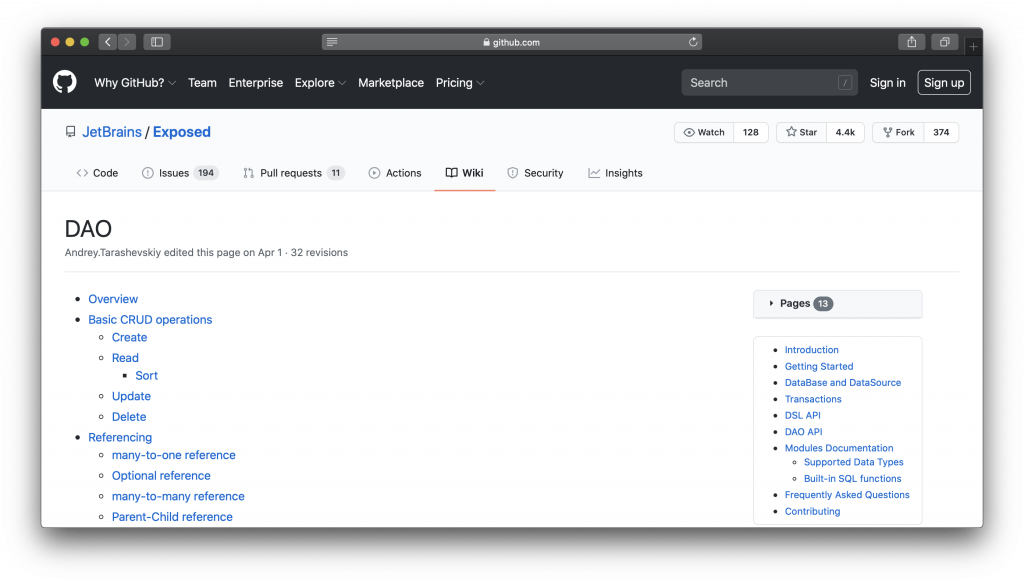Open the JetBrains owner link
The image size is (1024, 582).
click(112, 132)
